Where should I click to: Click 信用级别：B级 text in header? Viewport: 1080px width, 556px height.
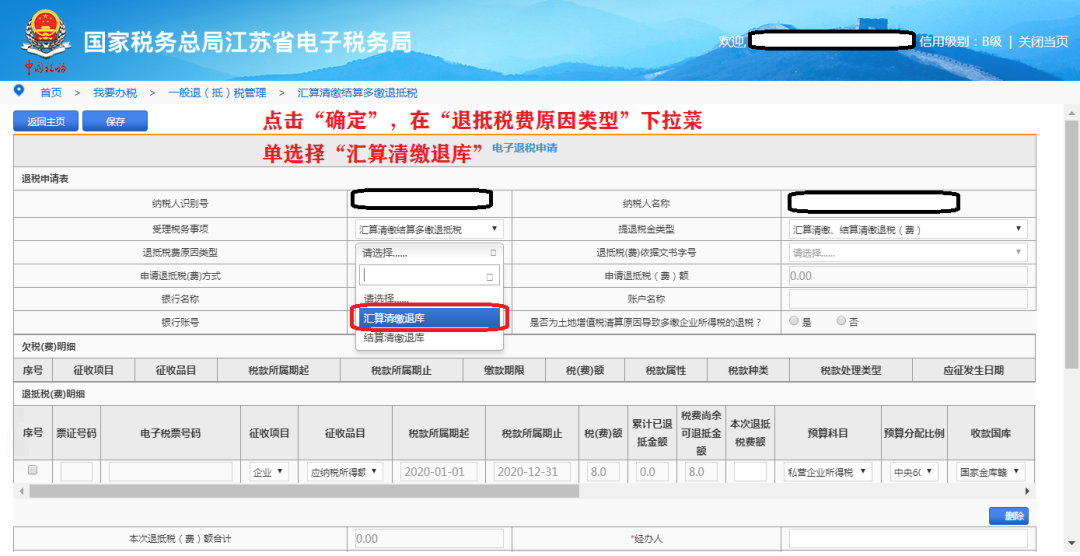[x=960, y=41]
